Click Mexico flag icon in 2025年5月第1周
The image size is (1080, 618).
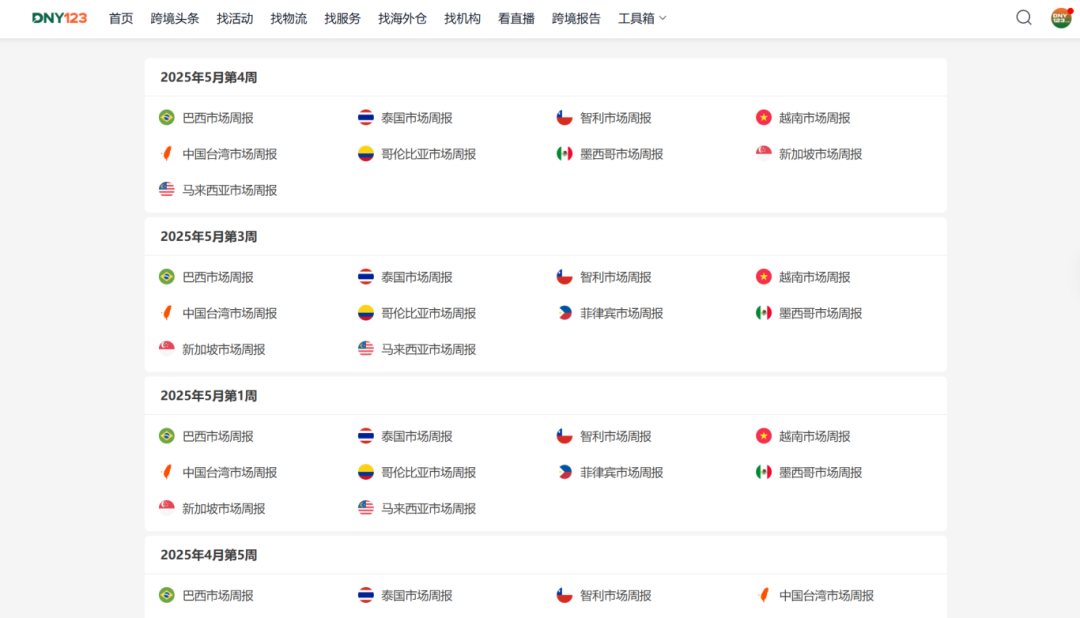764,472
